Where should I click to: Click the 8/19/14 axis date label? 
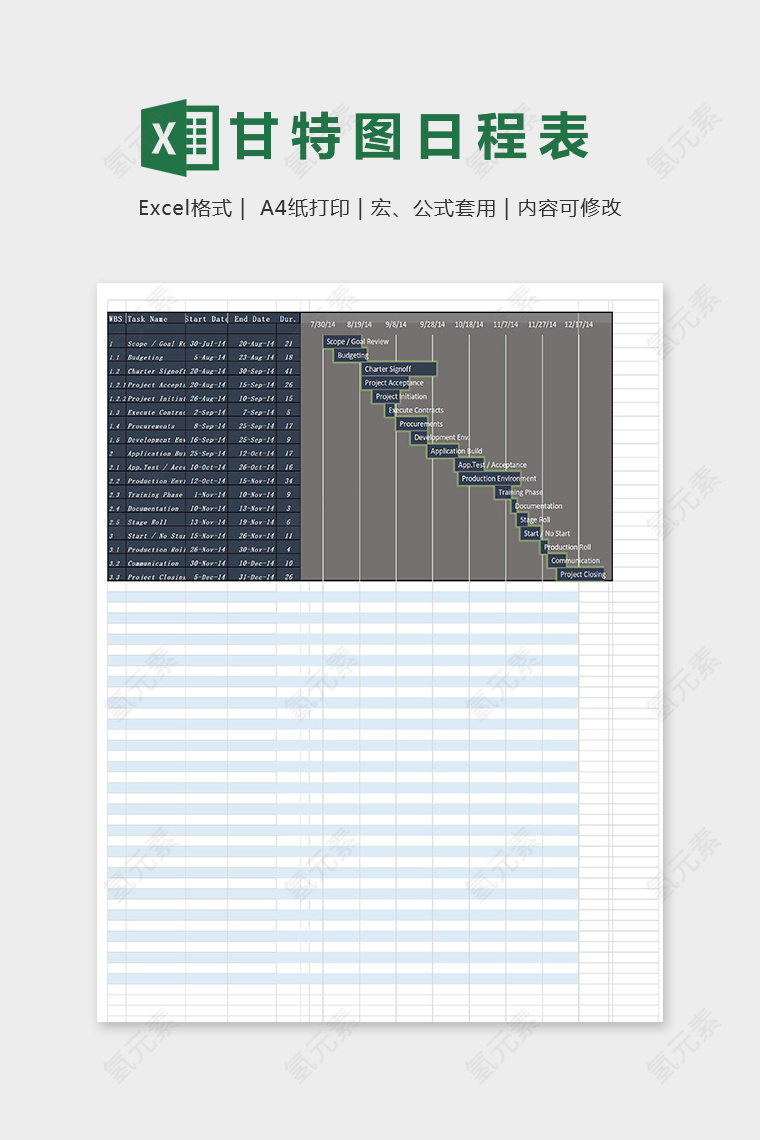(359, 324)
